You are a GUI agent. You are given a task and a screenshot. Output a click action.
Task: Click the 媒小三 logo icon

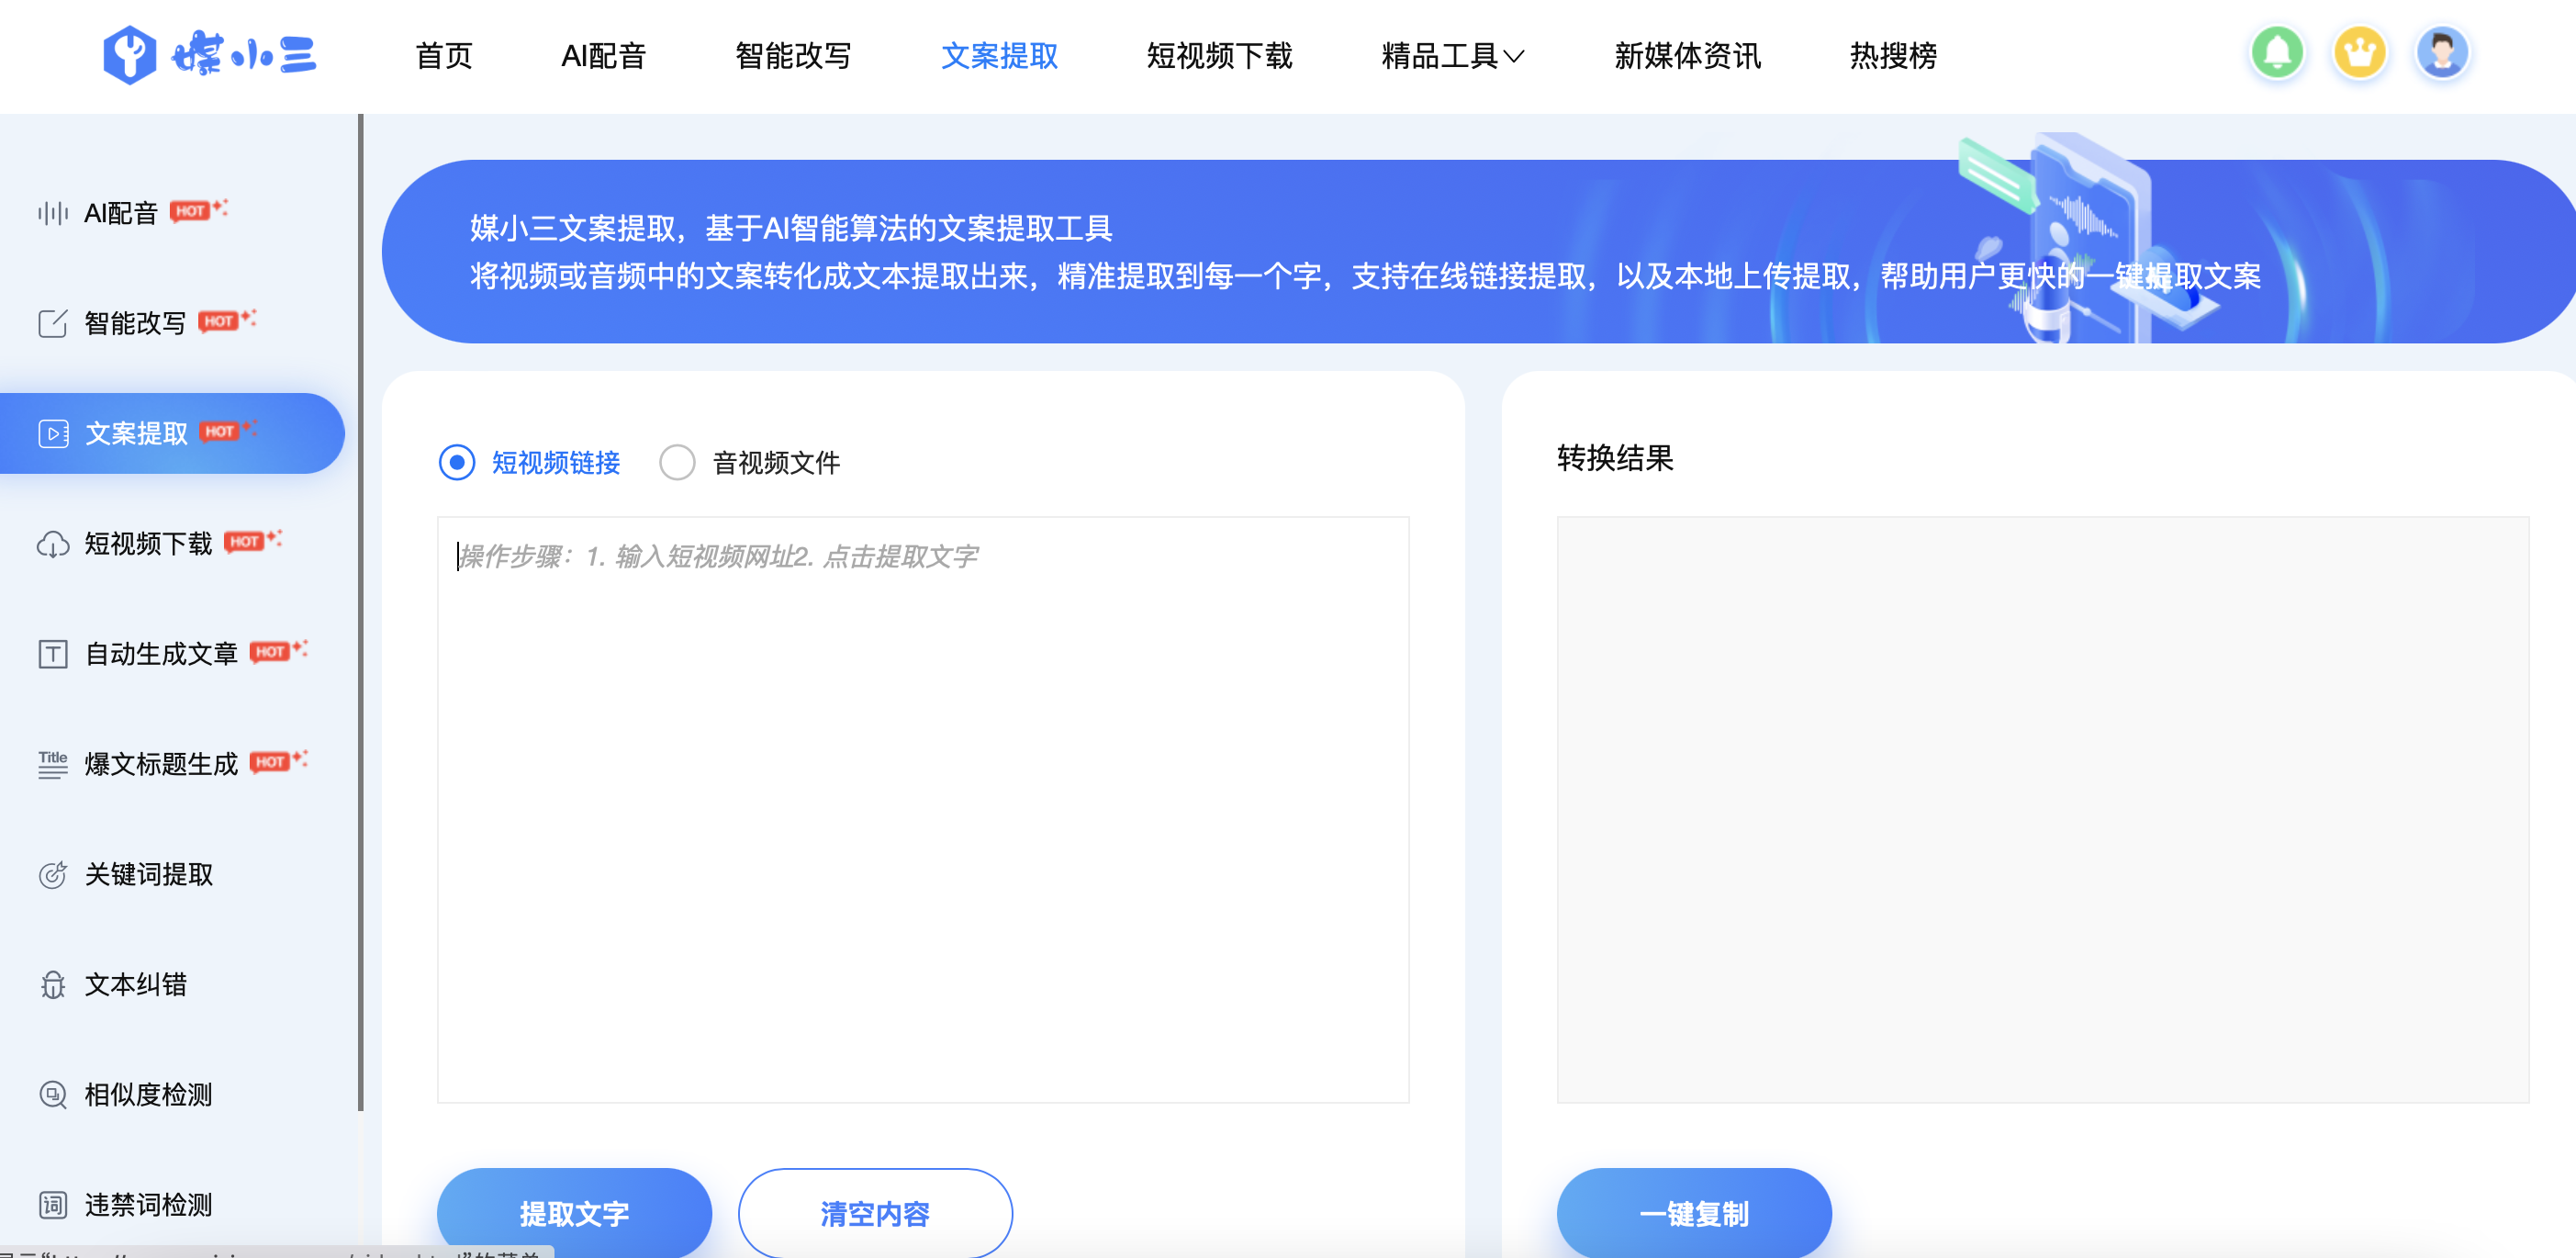pyautogui.click(x=130, y=55)
